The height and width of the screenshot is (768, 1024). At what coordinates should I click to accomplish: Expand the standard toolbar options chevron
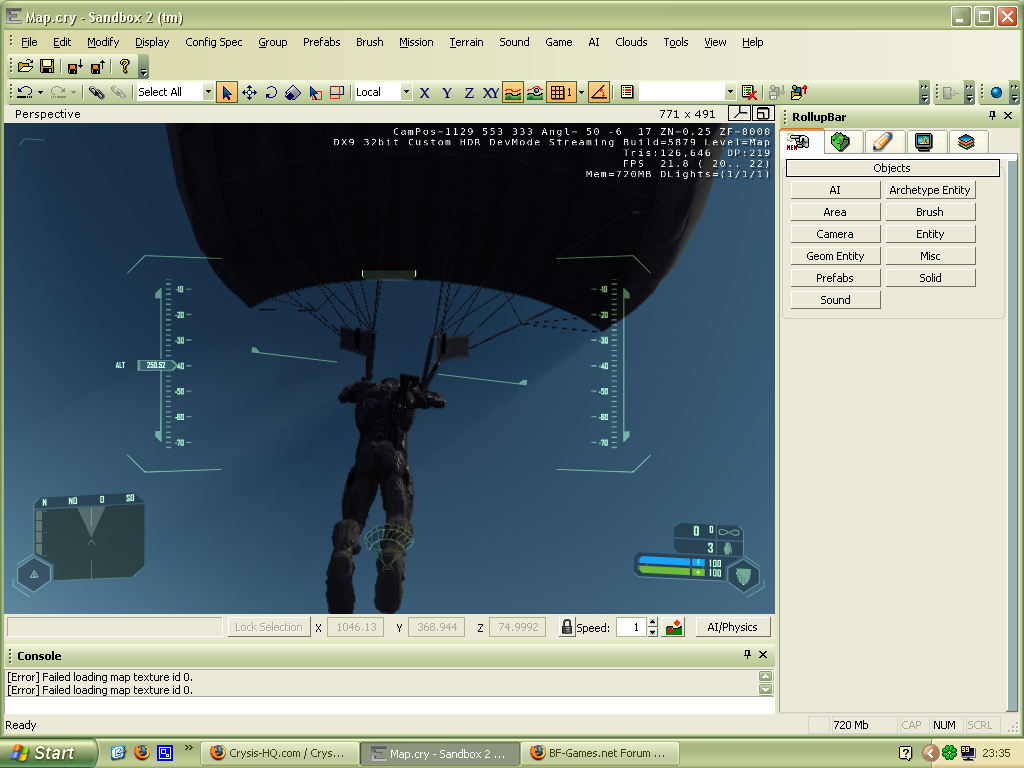pos(144,67)
